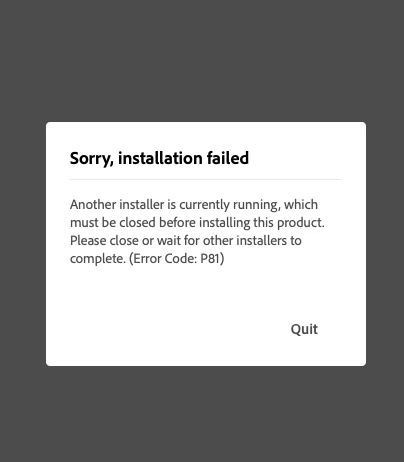Click the "Sorry, installation failed" heading

coord(159,159)
